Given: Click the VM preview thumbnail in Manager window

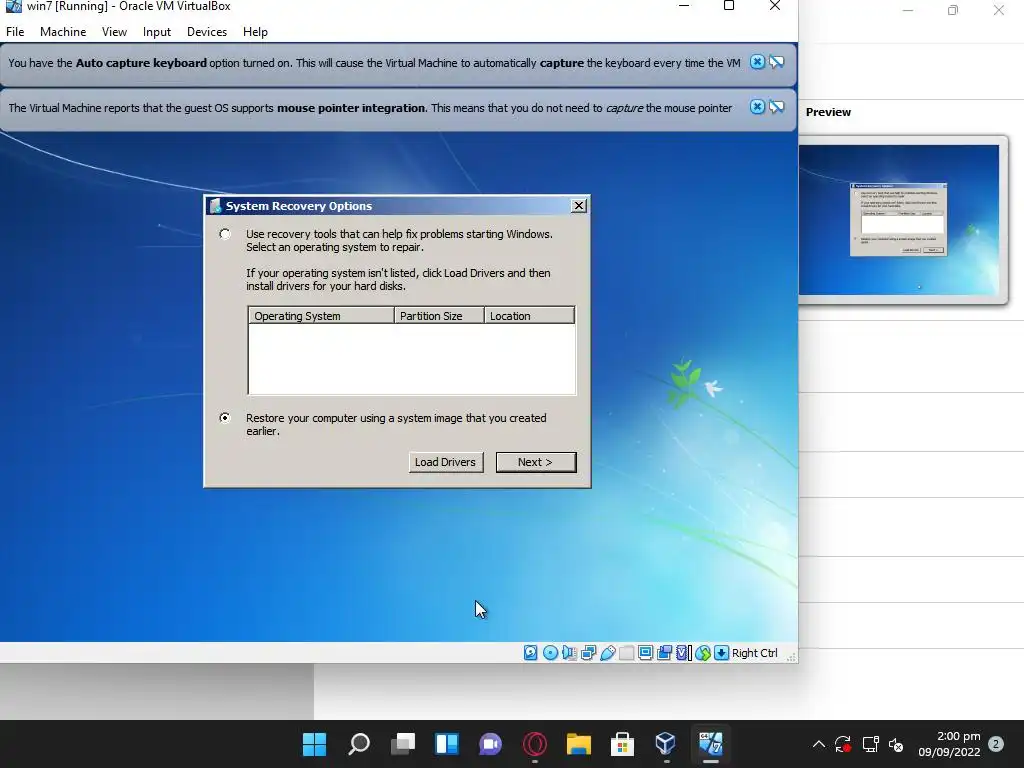Looking at the screenshot, I should pyautogui.click(x=899, y=219).
